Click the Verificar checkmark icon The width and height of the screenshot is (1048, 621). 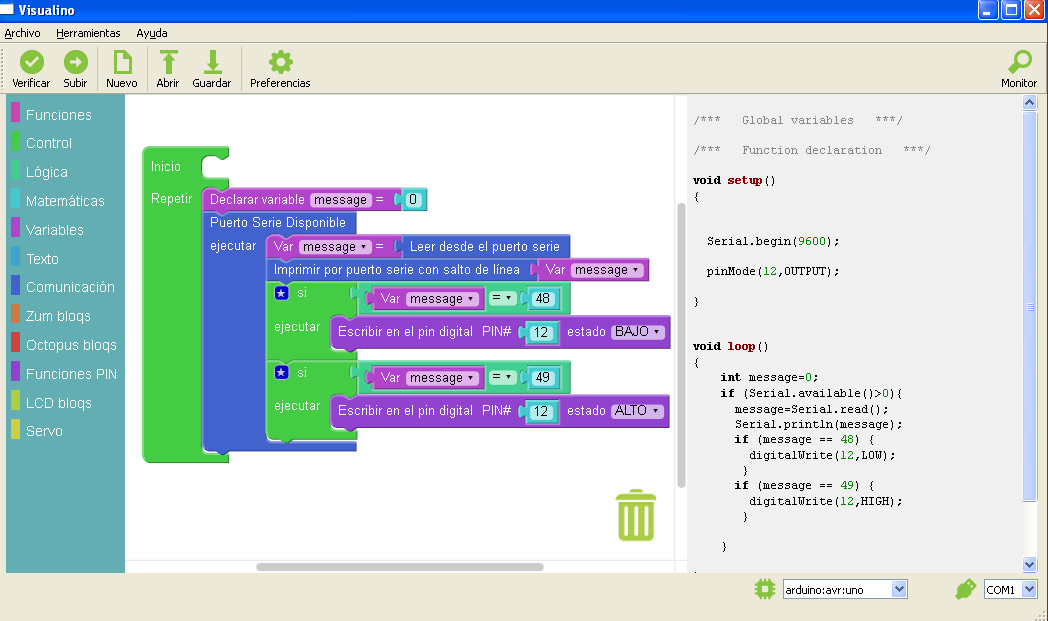31,62
